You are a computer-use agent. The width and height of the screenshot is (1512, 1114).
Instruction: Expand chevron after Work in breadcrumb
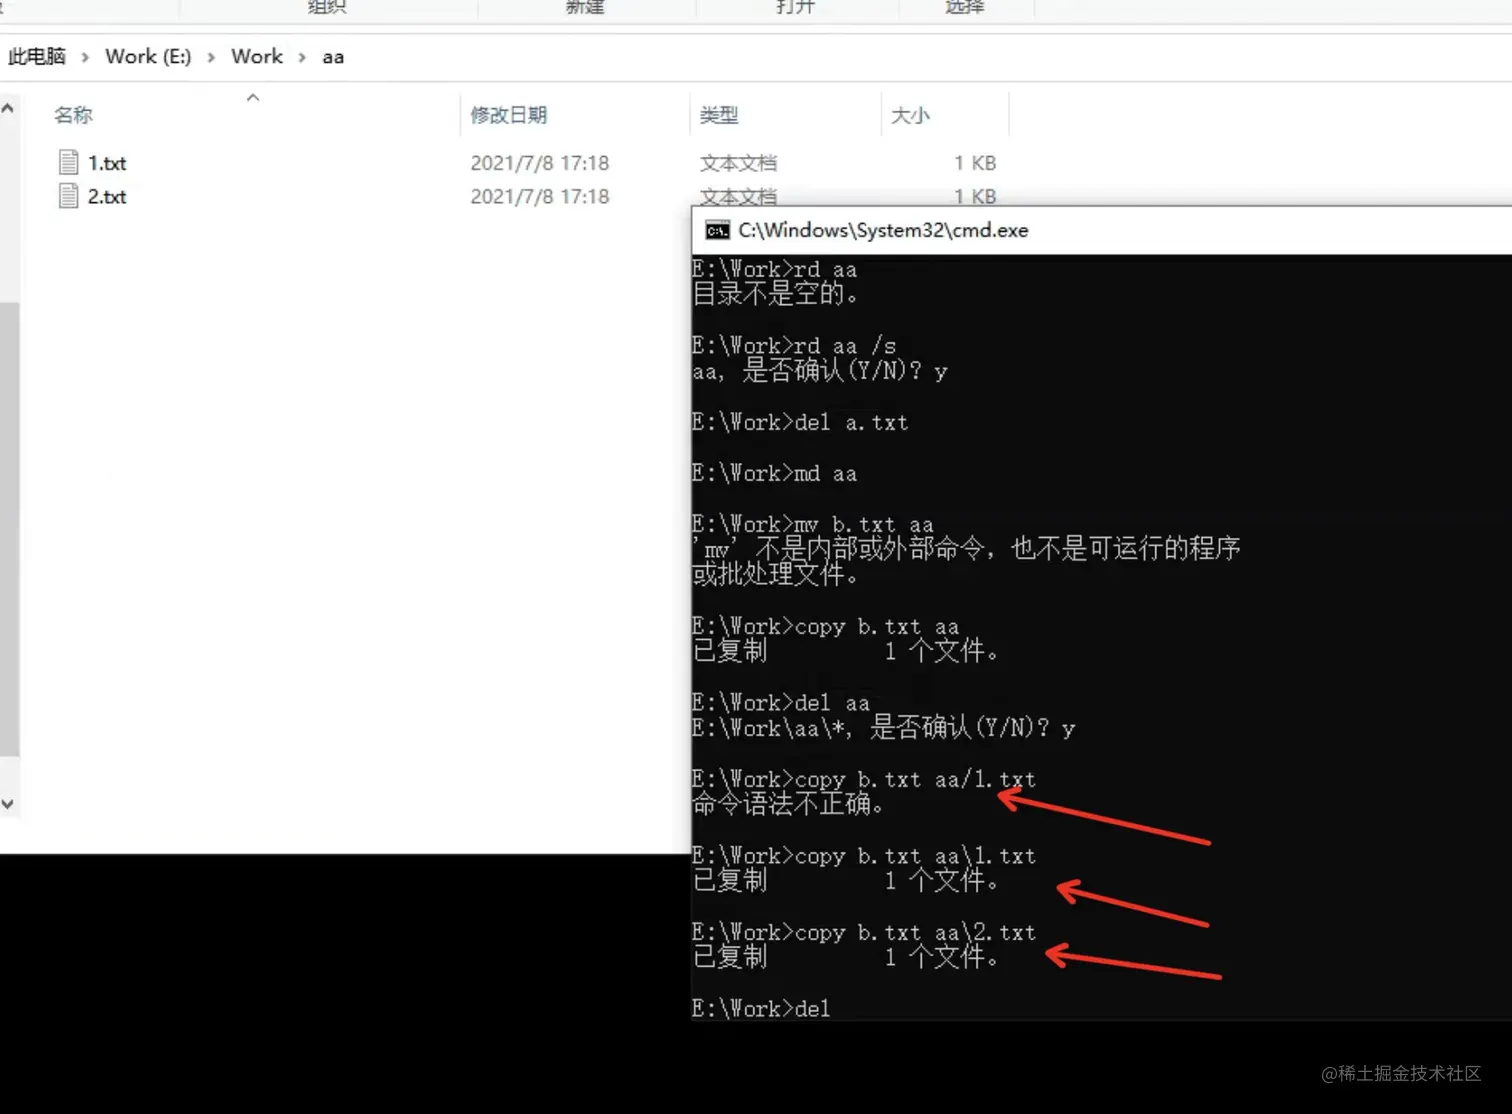tap(302, 57)
